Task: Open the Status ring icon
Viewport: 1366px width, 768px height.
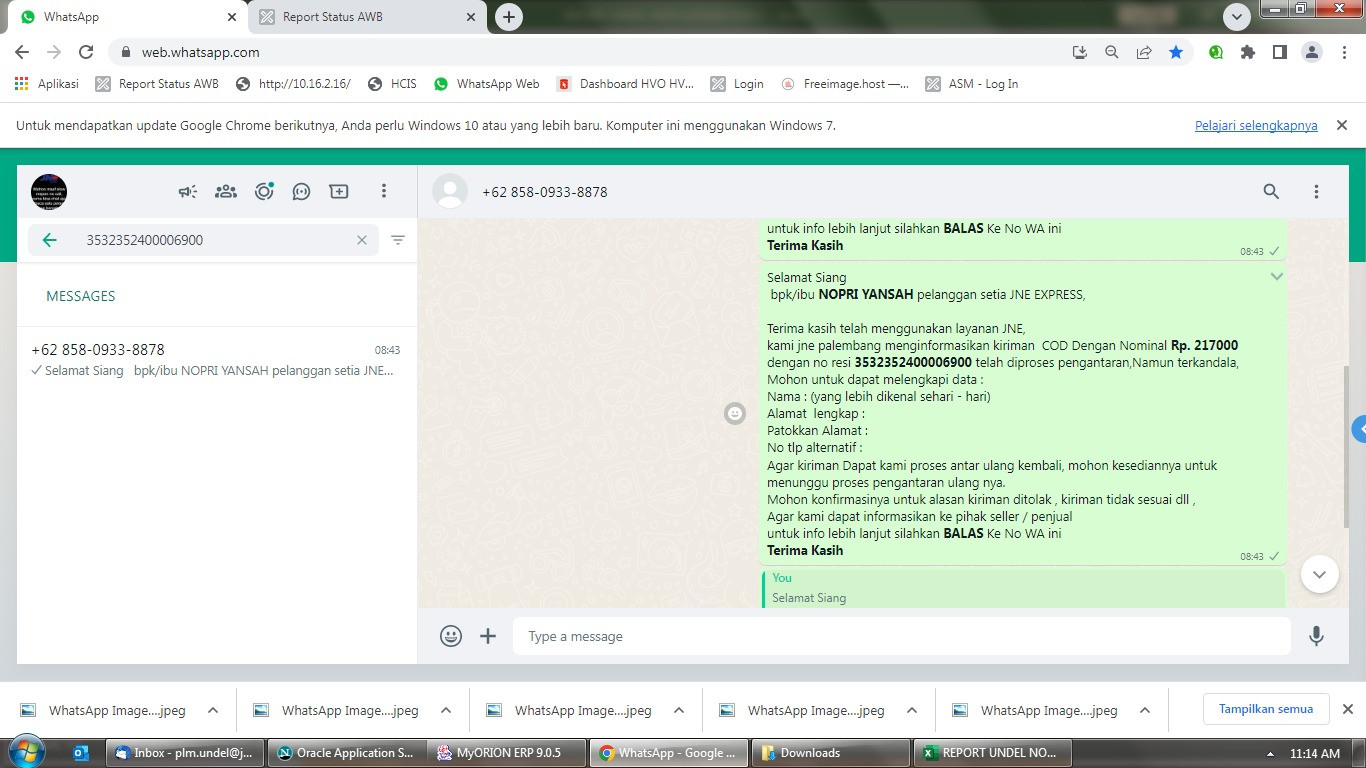Action: pos(264,191)
